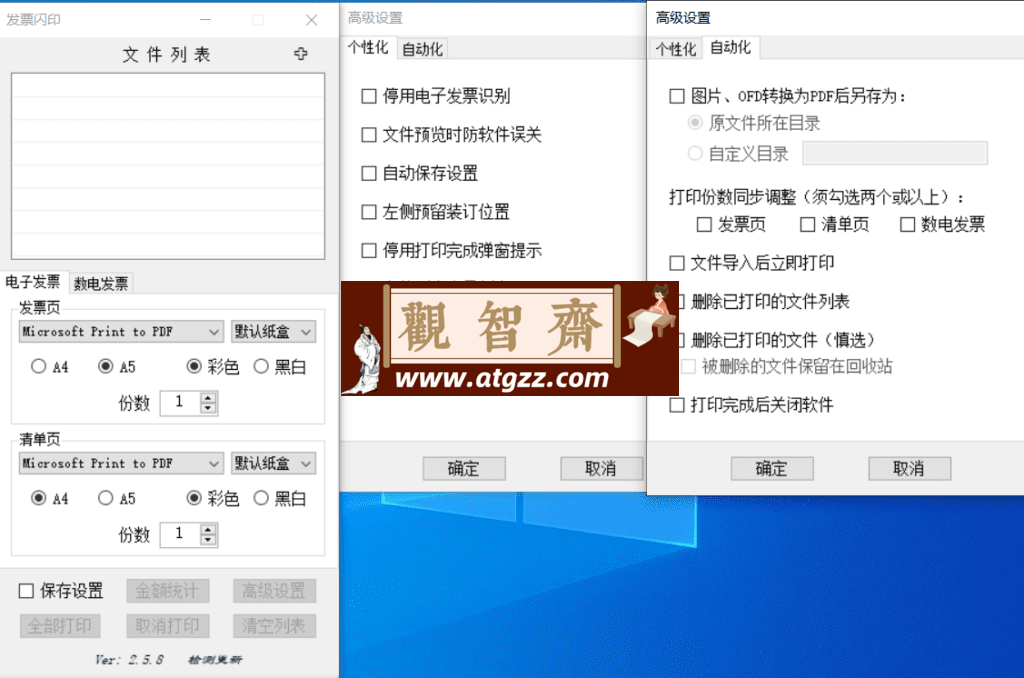
Task: Click 金额统计 button
Action: (x=167, y=591)
